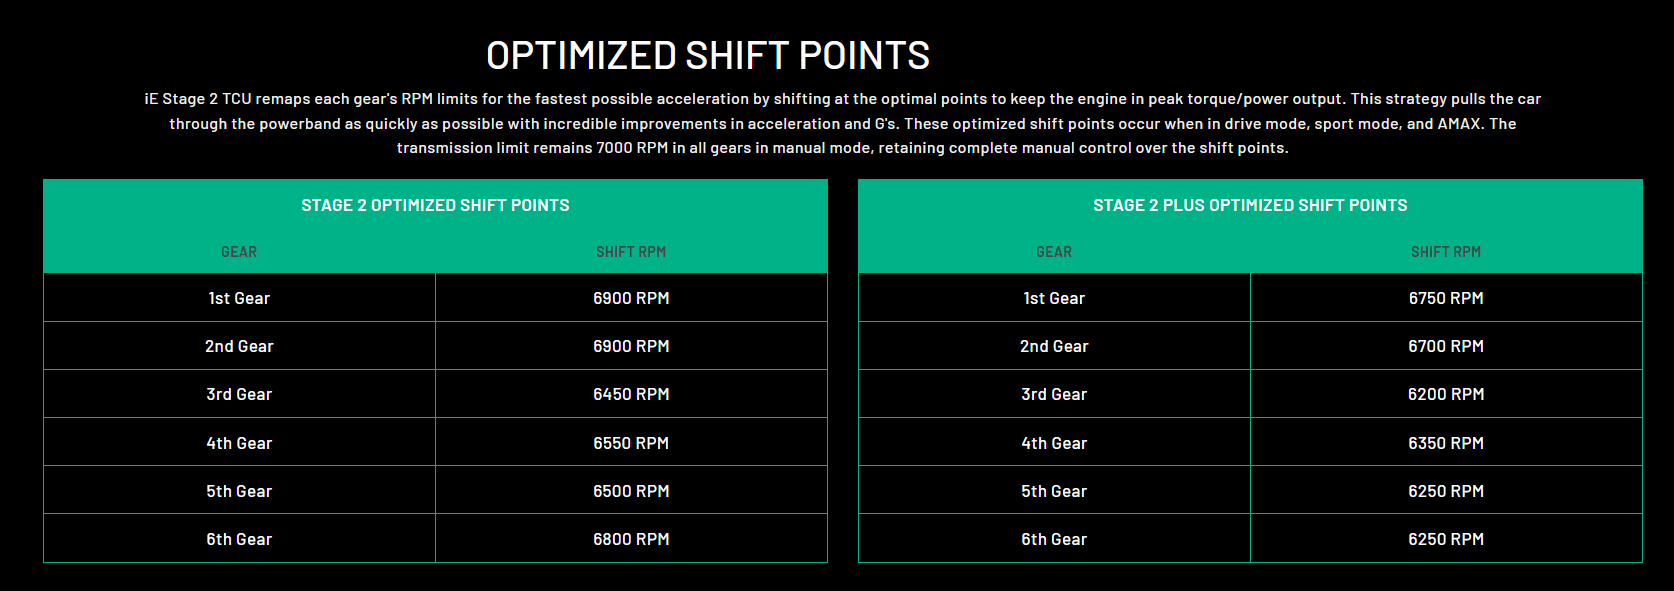
Task: Select the Gear column header in Stage 2 Plus table
Action: pyautogui.click(x=1053, y=252)
